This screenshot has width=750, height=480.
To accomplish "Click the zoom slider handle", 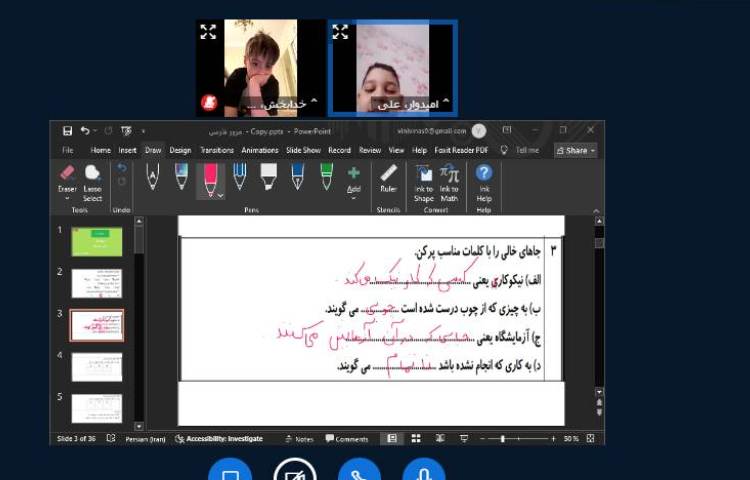I will click(x=503, y=438).
